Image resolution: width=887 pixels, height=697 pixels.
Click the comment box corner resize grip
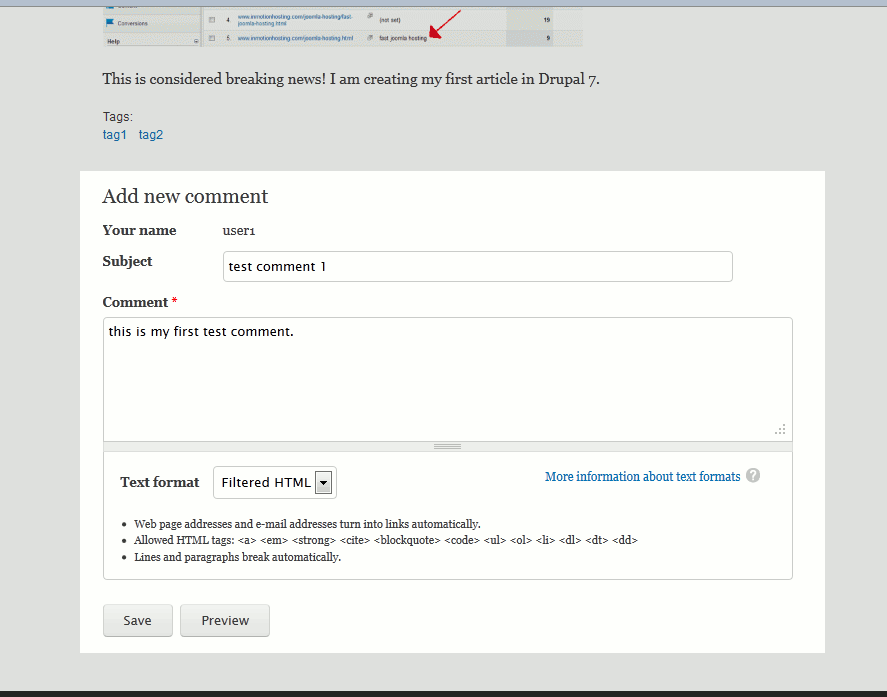pos(780,429)
